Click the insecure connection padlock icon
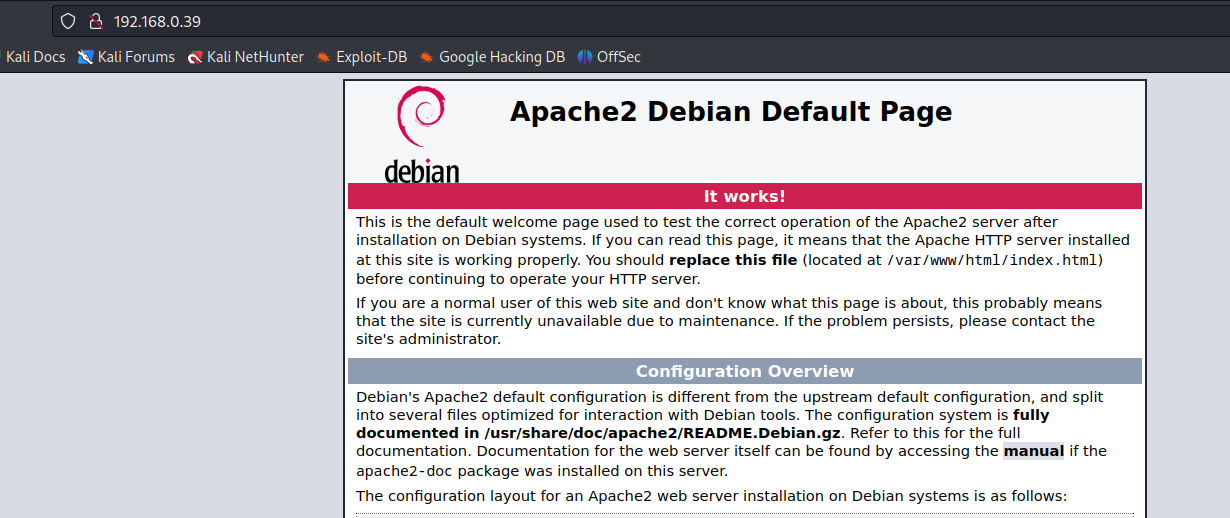Viewport: 1230px width, 518px height. coord(96,21)
